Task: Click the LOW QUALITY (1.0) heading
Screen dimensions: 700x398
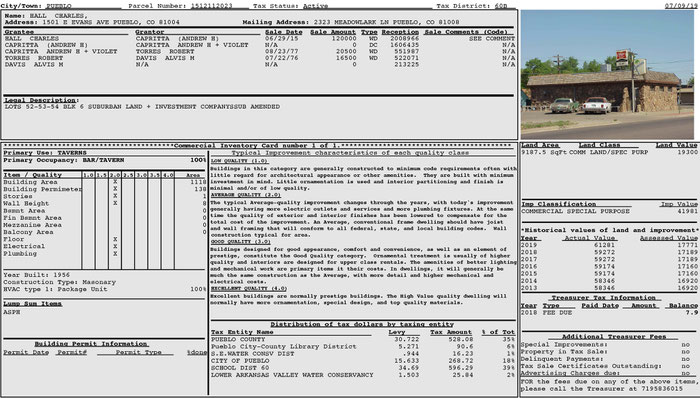Action: point(239,161)
